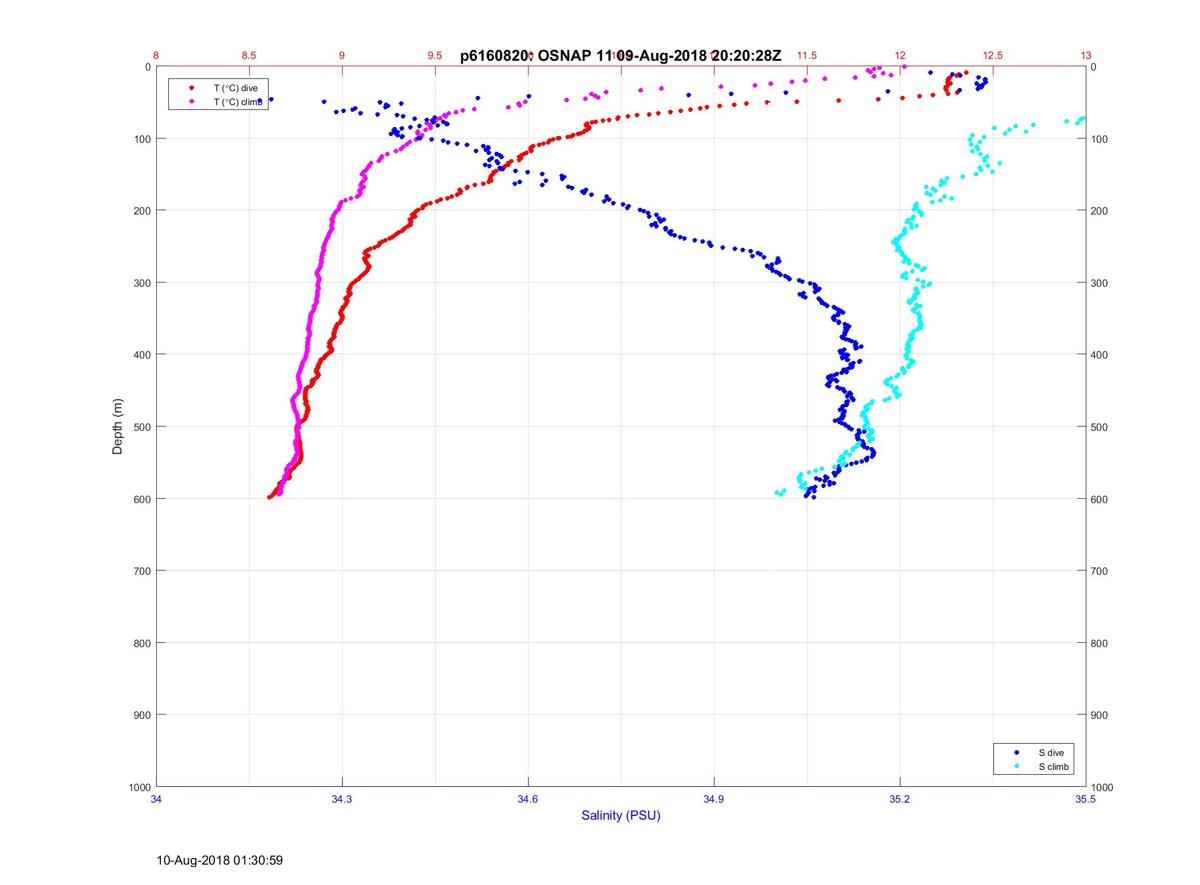This screenshot has width=1200, height=885.
Task: Click the '300' tick on the right depth axis
Action: [x=1101, y=283]
